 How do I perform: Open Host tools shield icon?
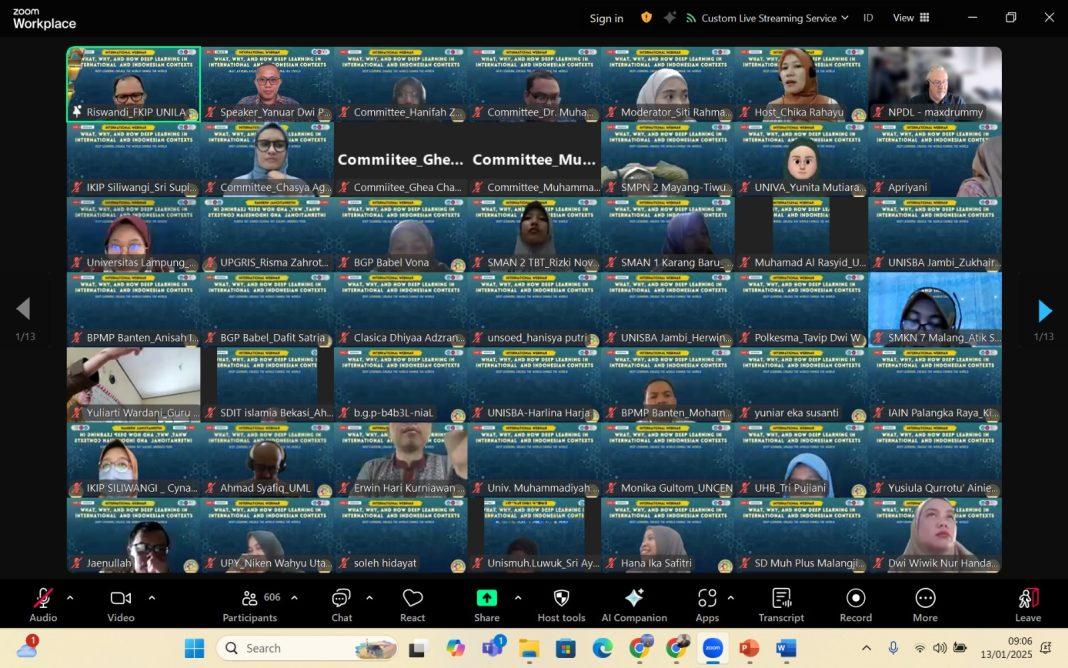coord(561,604)
